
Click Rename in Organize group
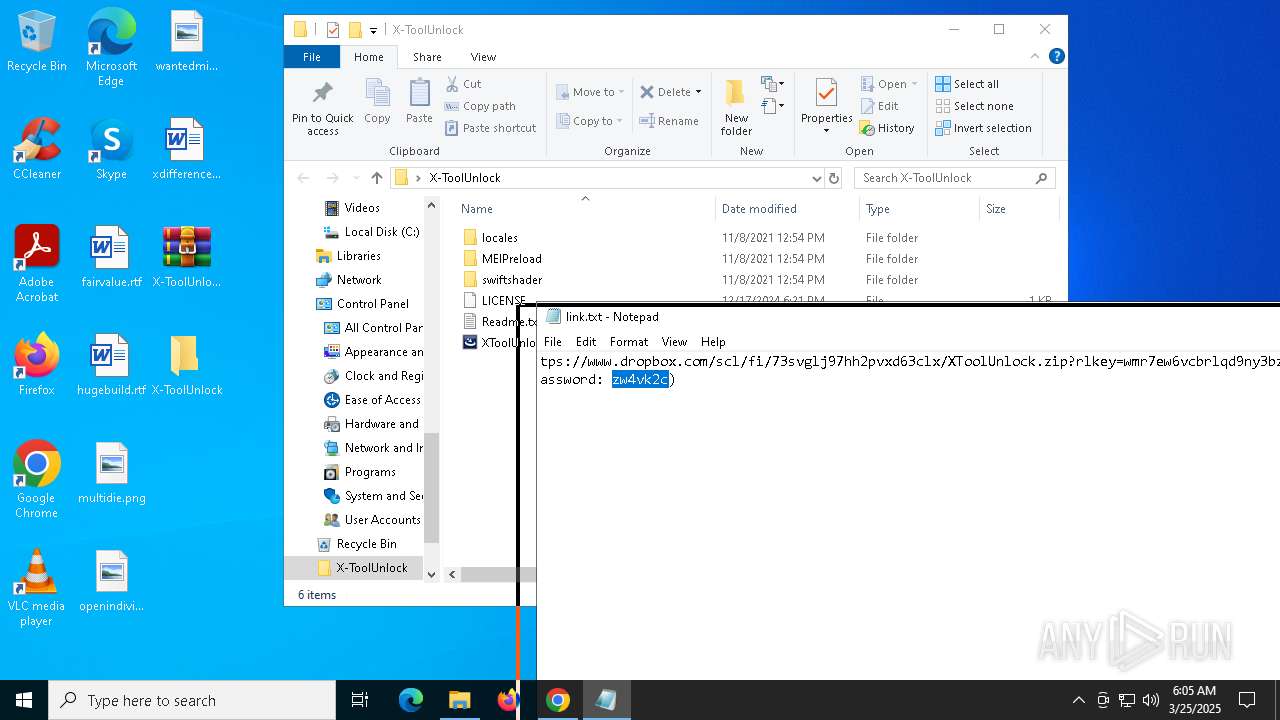point(669,121)
